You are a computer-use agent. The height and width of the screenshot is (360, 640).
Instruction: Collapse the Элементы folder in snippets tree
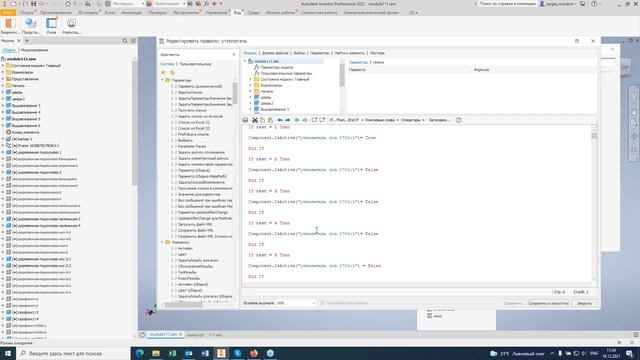pyautogui.click(x=162, y=242)
